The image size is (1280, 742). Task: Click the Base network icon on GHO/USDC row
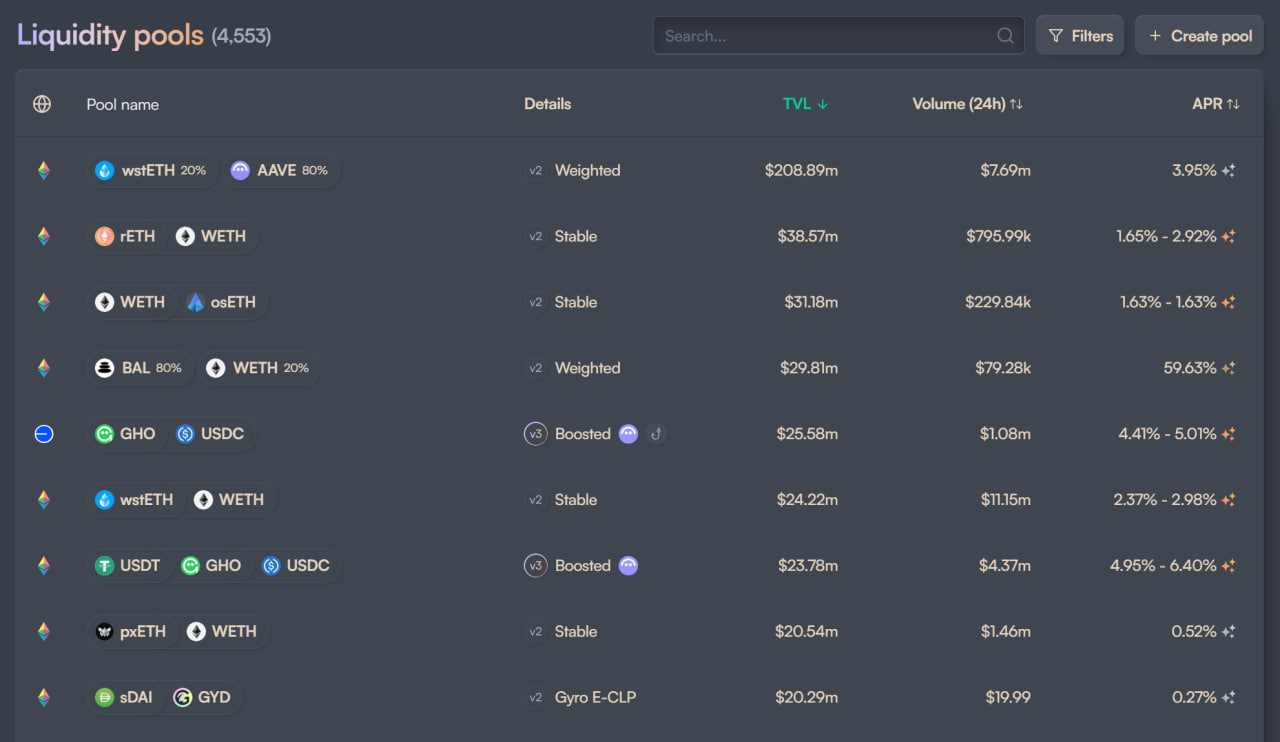pos(43,434)
